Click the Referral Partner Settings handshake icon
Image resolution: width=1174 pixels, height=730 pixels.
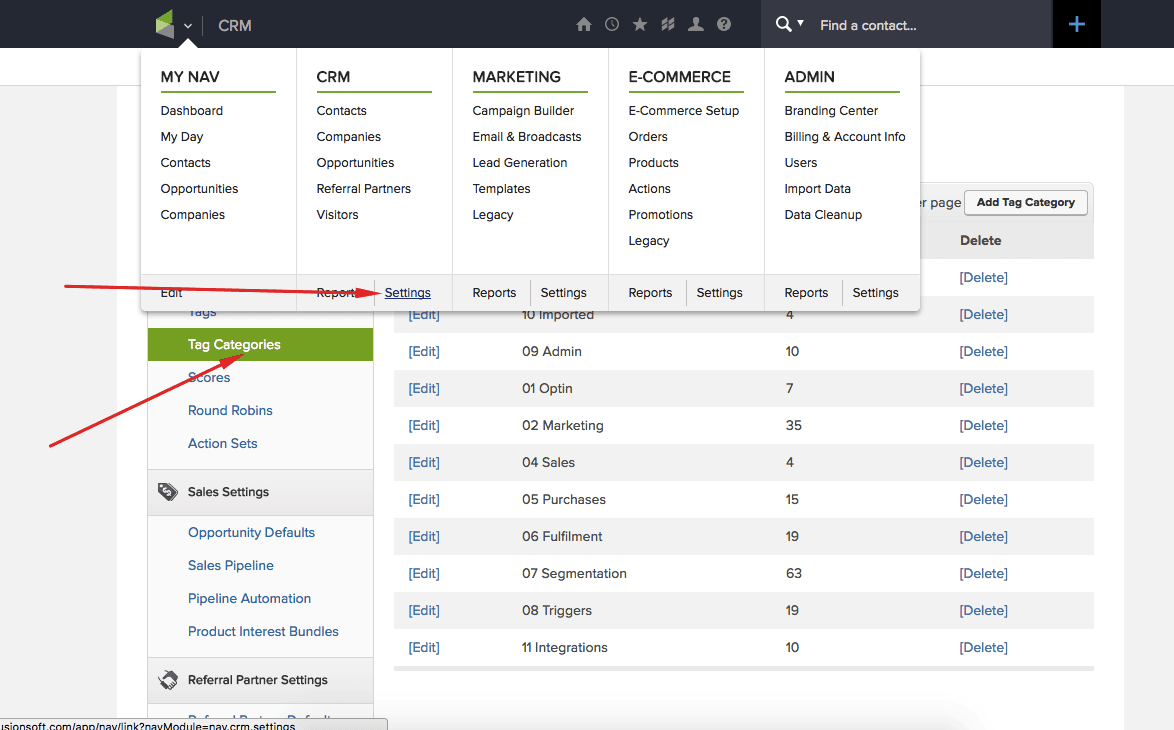[x=168, y=680]
